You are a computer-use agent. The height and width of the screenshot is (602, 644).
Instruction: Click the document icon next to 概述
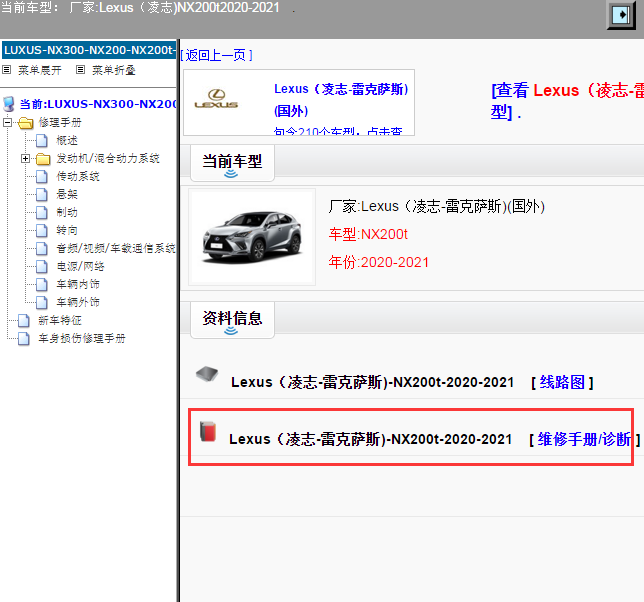click(x=41, y=140)
